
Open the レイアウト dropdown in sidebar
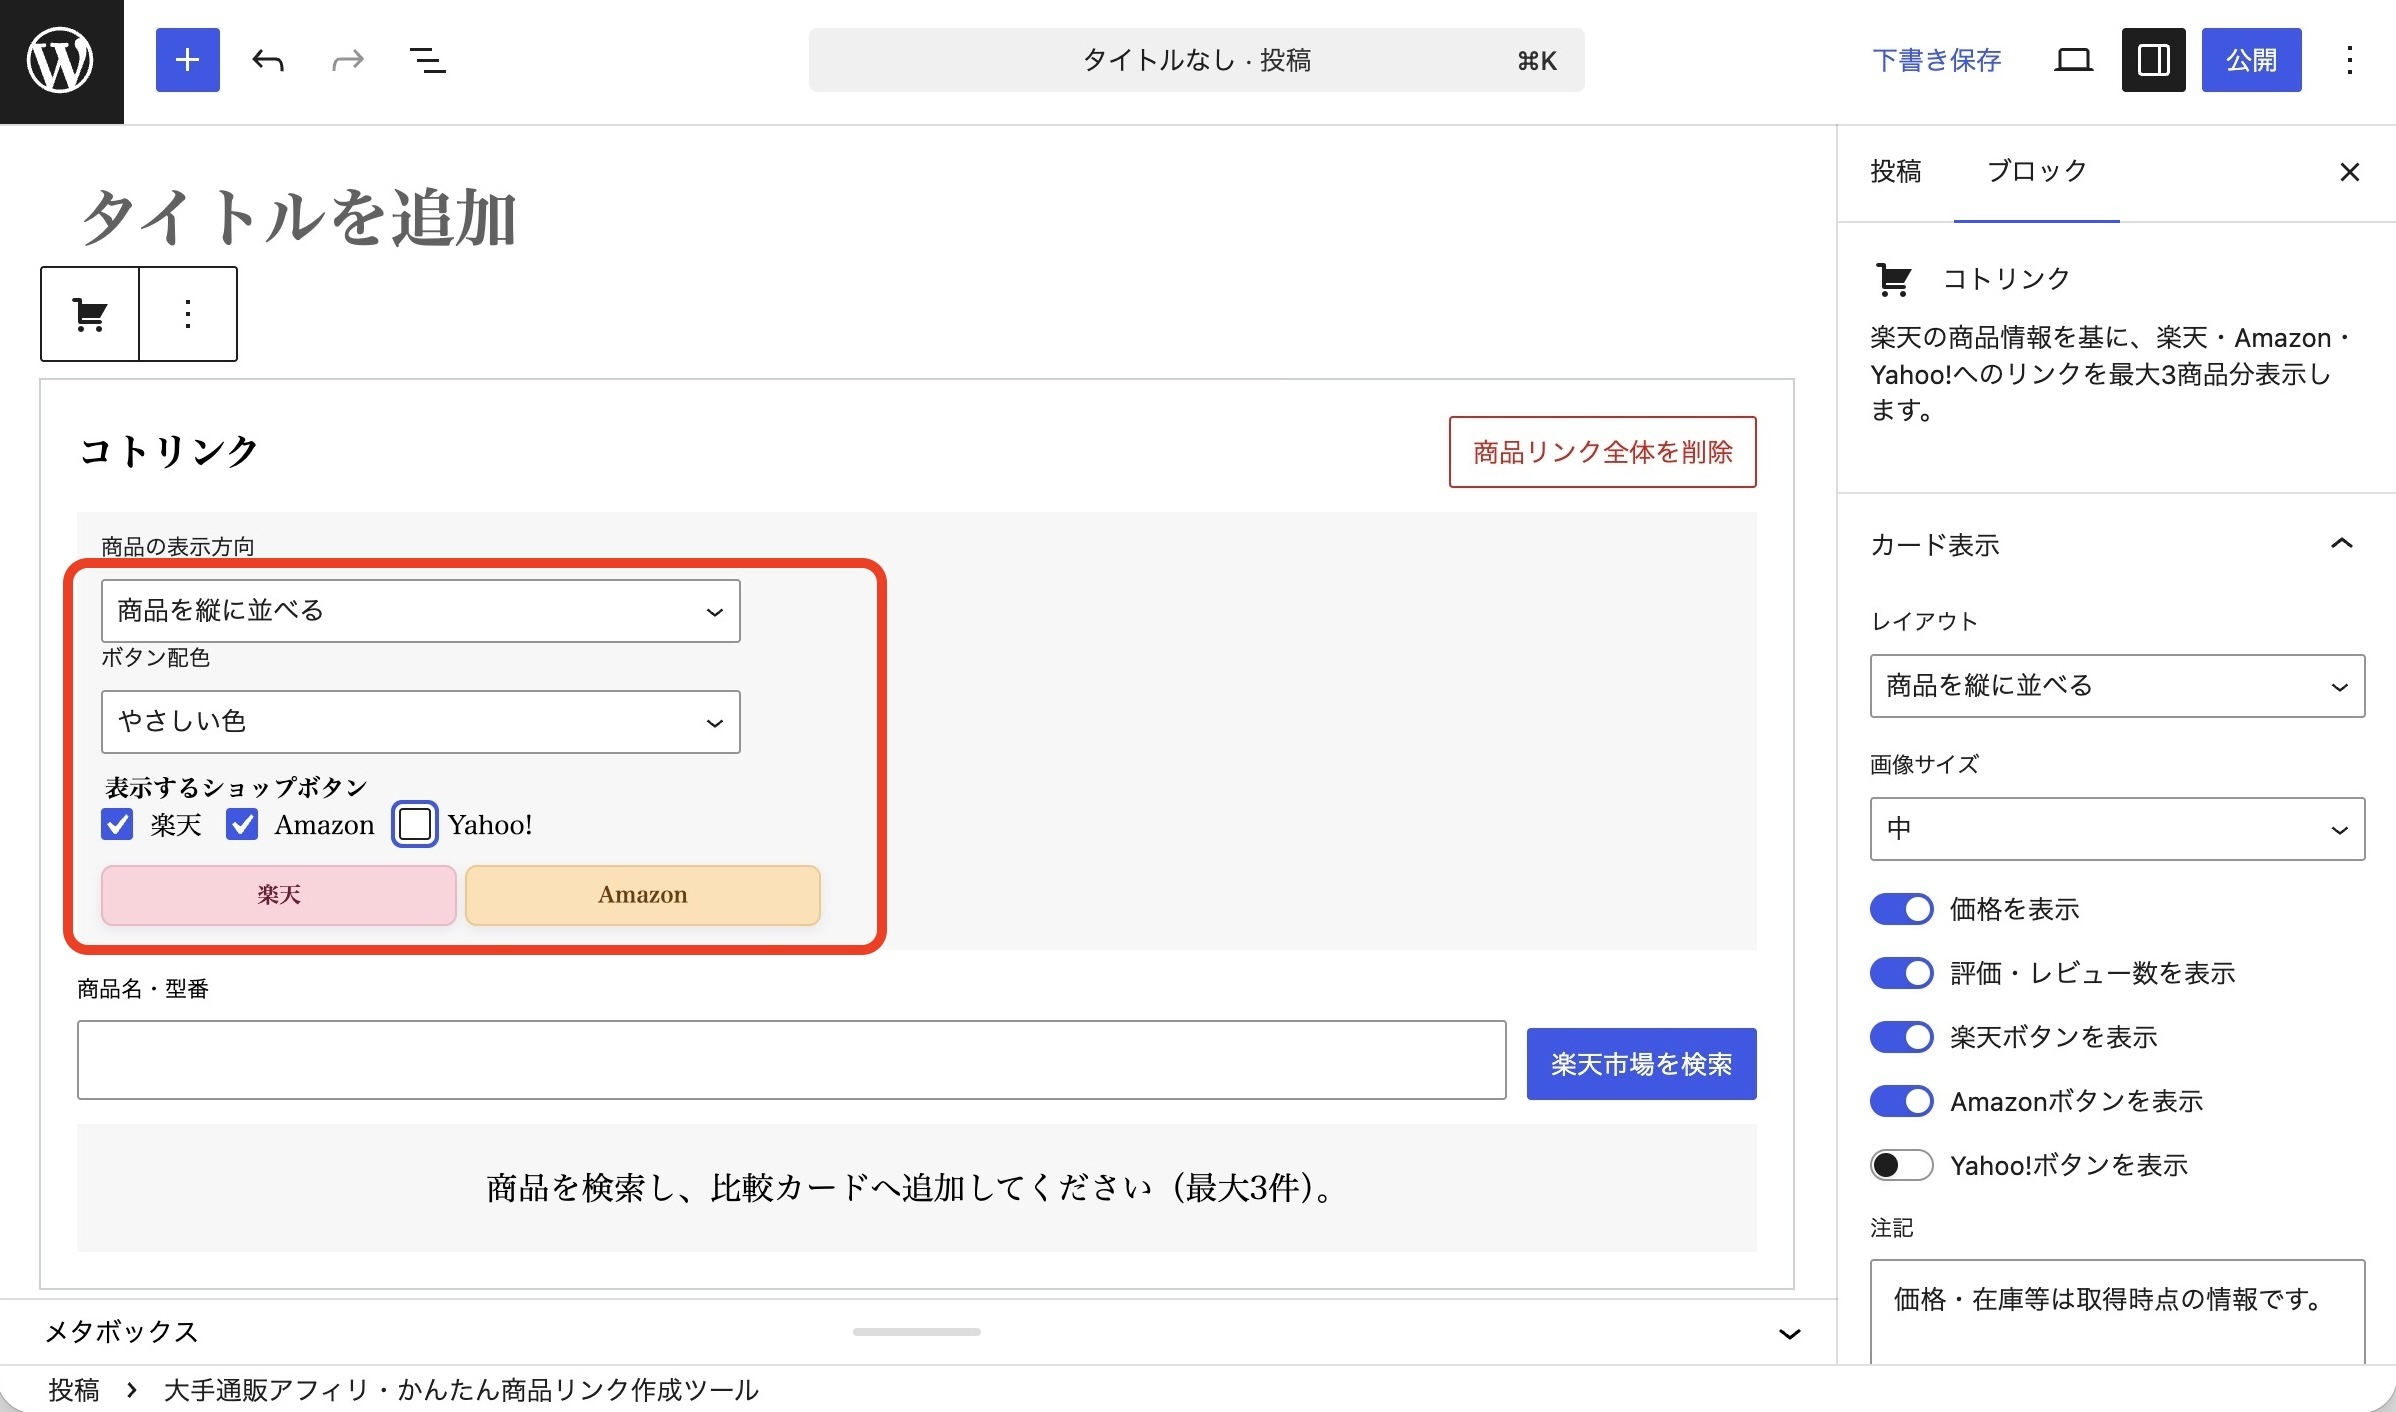point(2117,686)
